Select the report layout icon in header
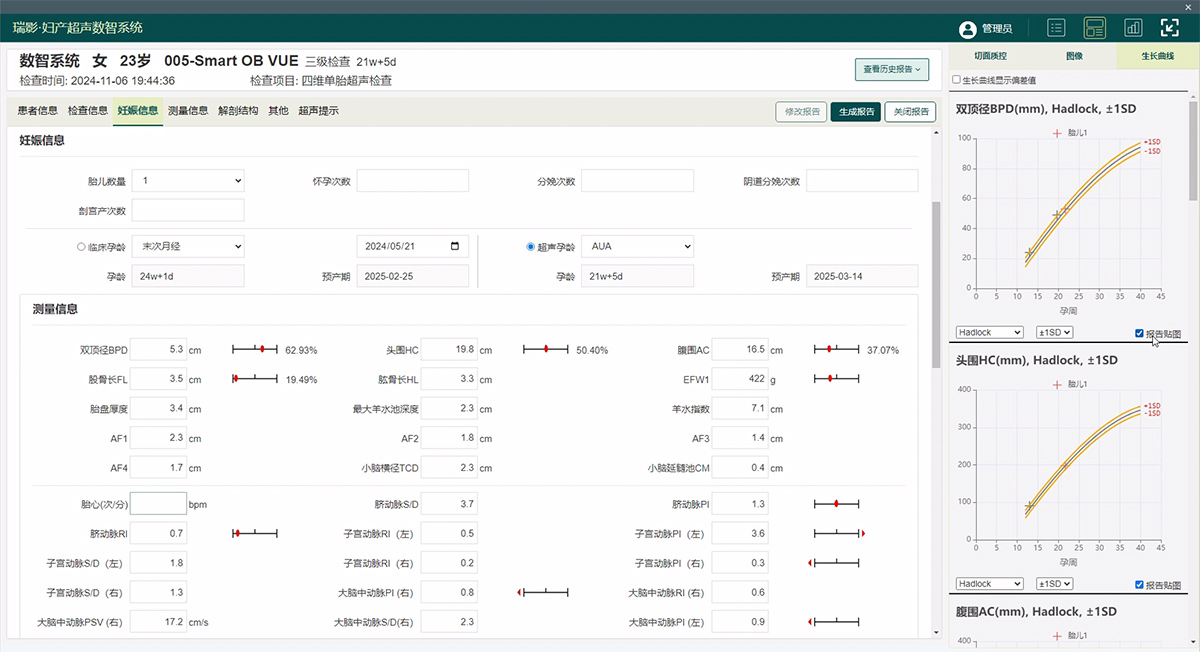The image size is (1200, 652). 1095,28
